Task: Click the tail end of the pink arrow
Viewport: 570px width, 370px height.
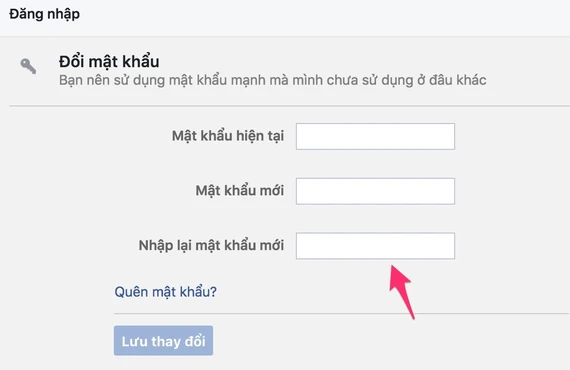Action: pyautogui.click(x=412, y=316)
